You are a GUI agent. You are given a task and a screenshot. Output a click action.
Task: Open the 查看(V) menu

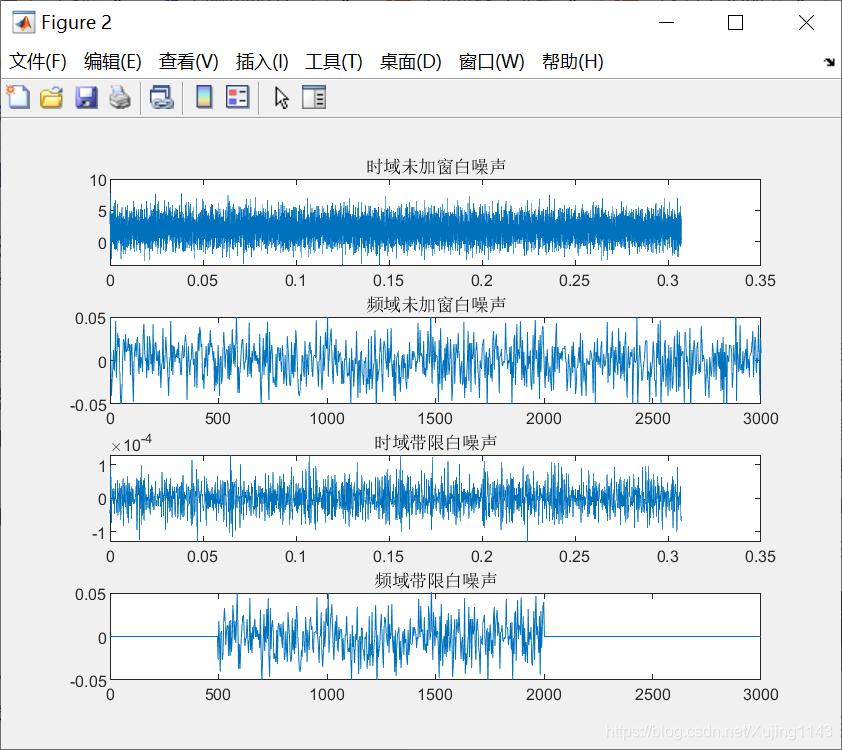click(x=188, y=62)
